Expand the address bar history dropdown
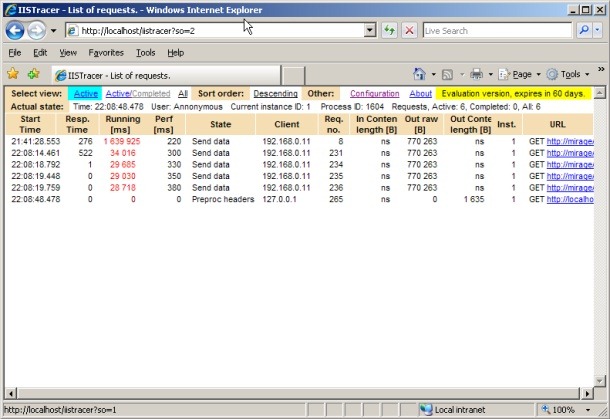Image resolution: width=610 pixels, height=419 pixels. (x=370, y=30)
